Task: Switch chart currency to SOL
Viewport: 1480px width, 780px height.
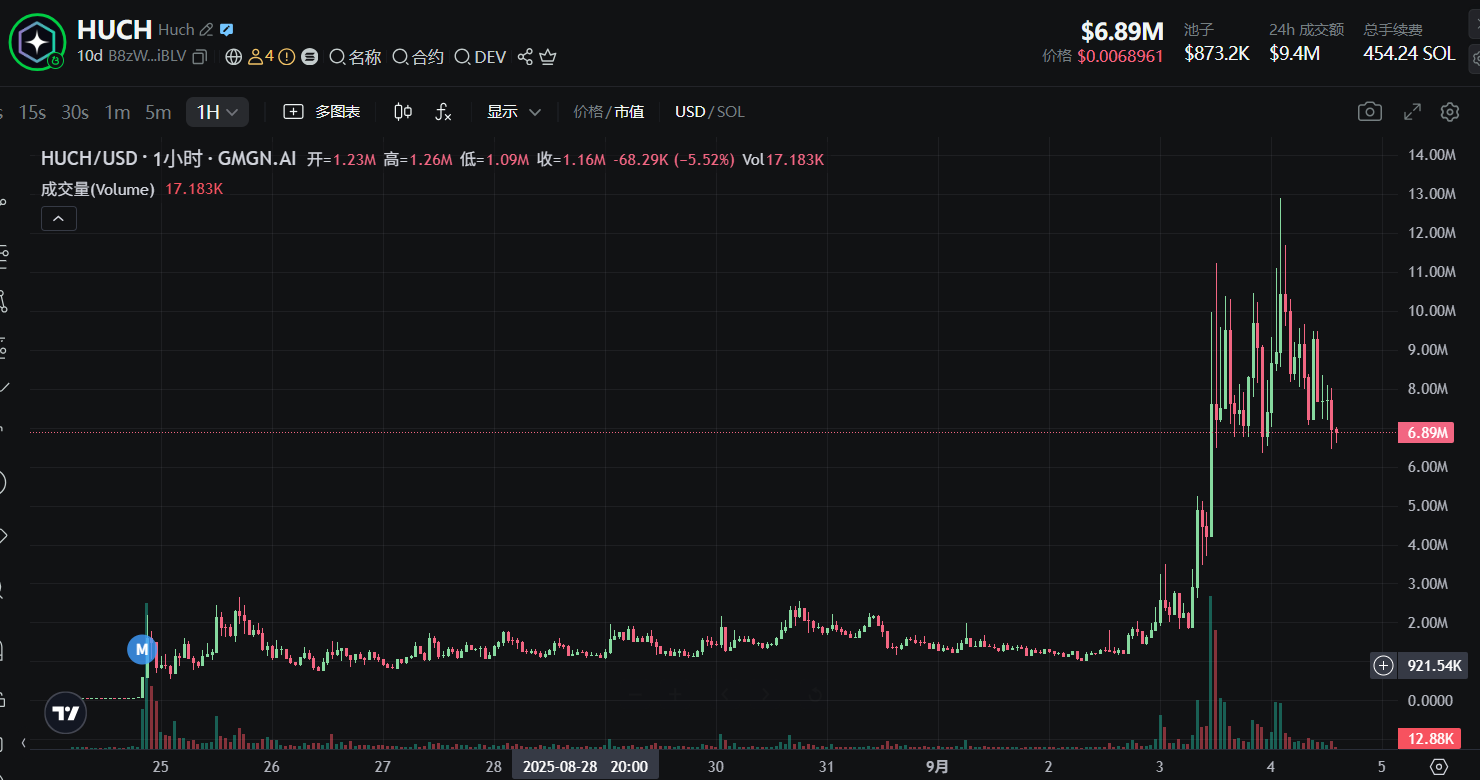Action: coord(731,112)
